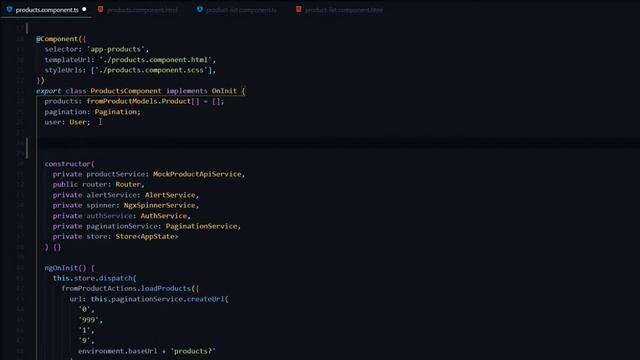The height and width of the screenshot is (360, 640).
Task: Click the 'constructor(' keyword
Action: [69, 164]
